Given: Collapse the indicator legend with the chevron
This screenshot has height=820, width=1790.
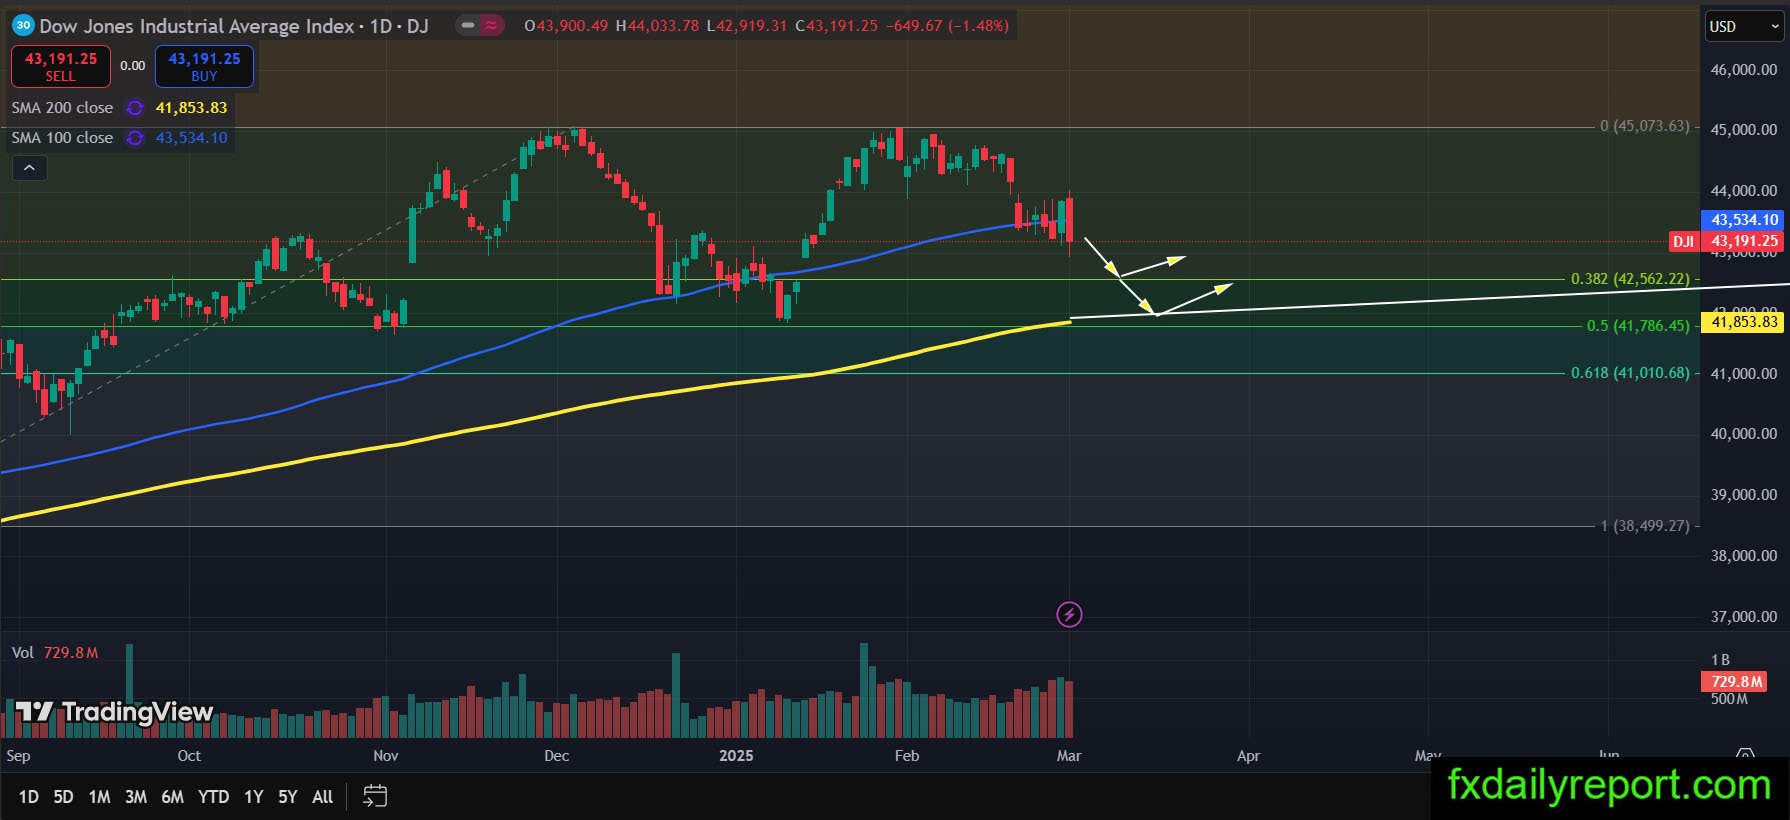Looking at the screenshot, I should [29, 168].
